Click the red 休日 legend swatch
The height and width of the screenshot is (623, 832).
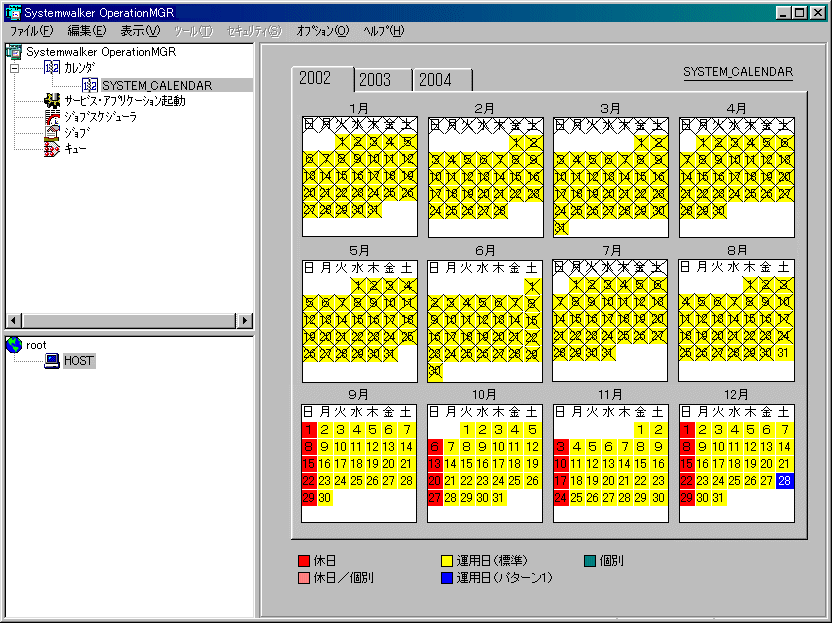point(304,561)
